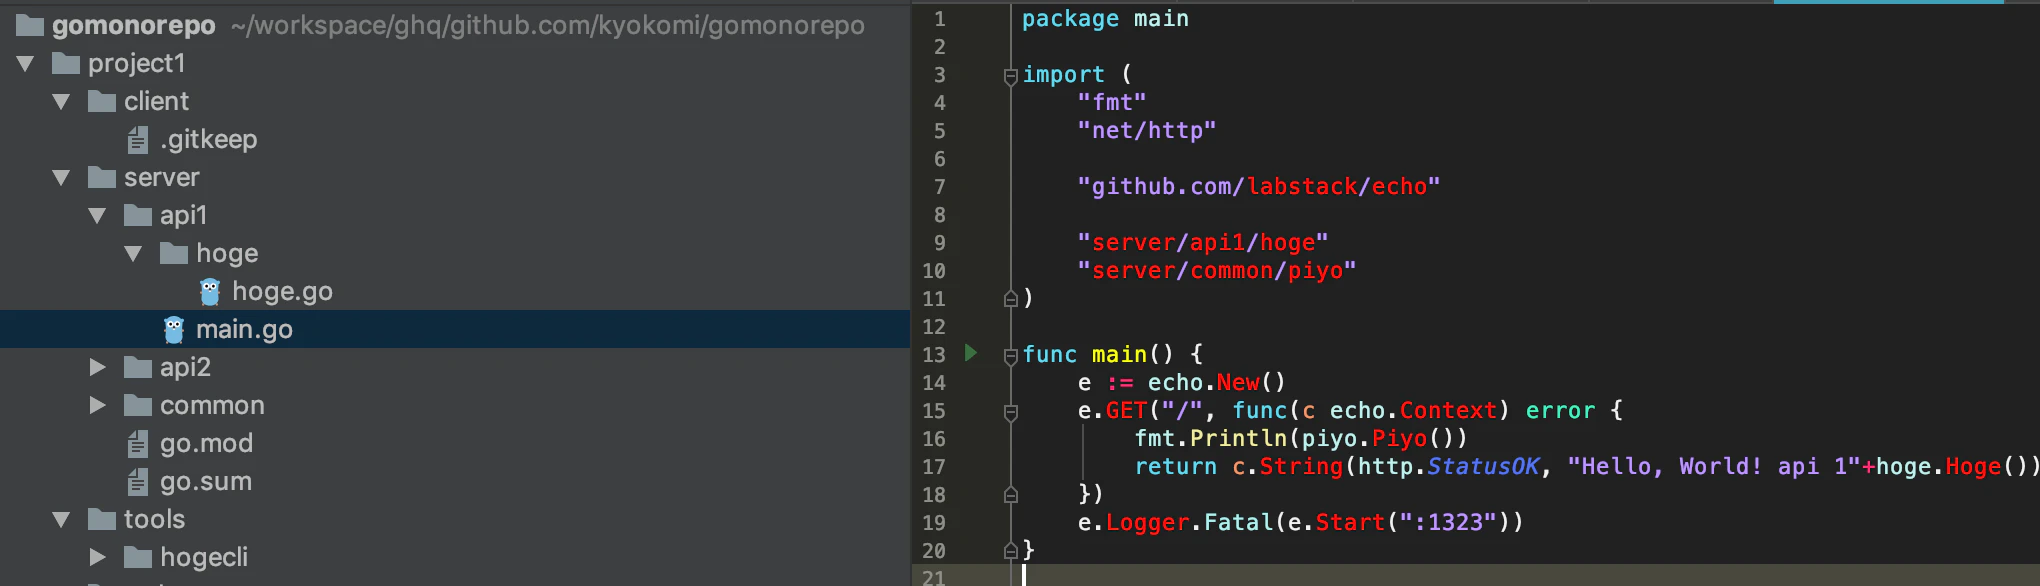
Task: Click the common folder icon
Action: pos(138,405)
